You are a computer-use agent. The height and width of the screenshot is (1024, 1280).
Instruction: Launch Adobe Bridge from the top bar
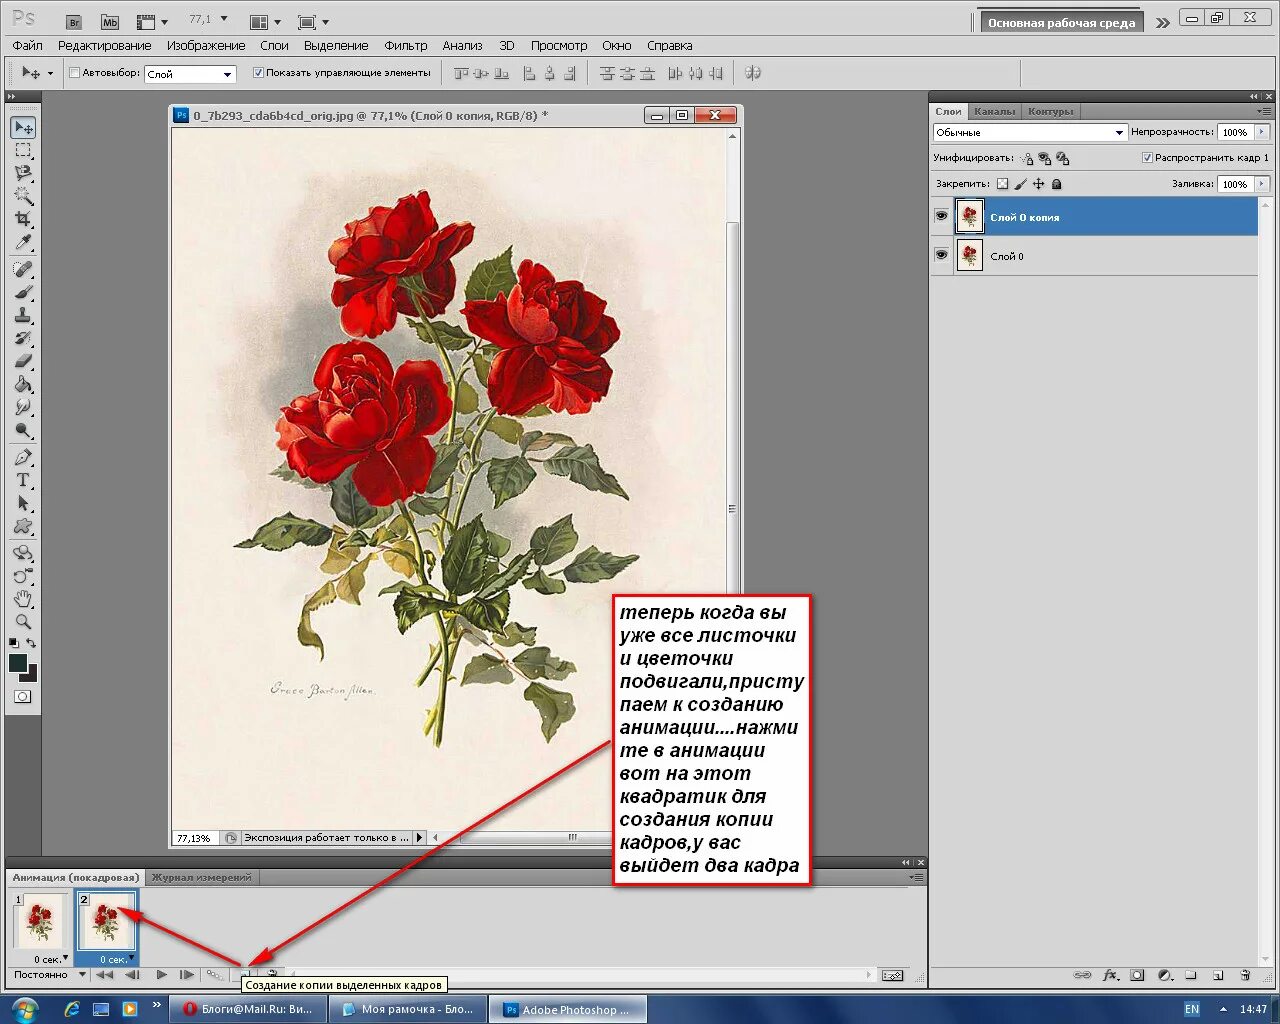74,21
